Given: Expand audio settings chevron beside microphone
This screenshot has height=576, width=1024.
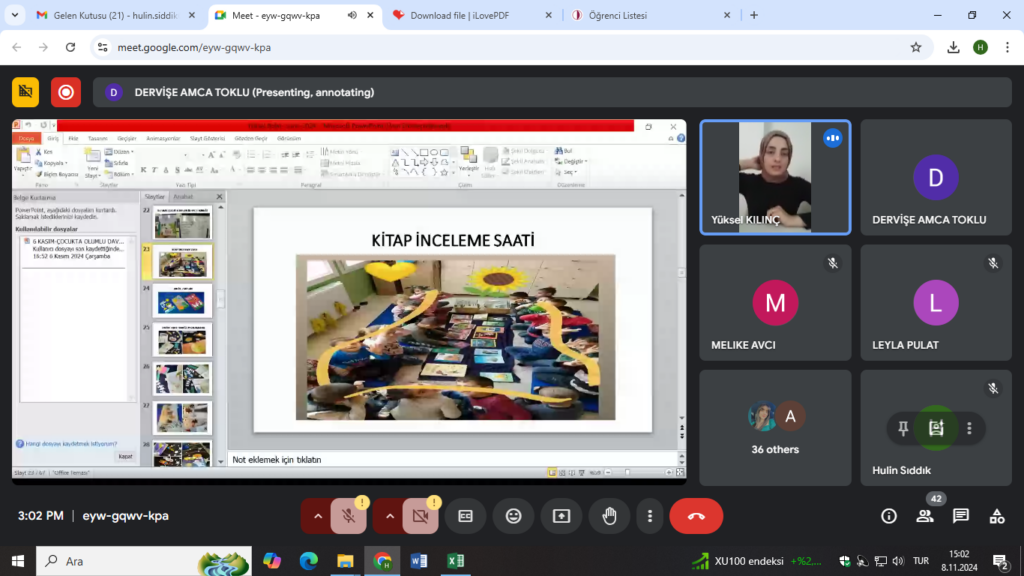Looking at the screenshot, I should (x=318, y=516).
